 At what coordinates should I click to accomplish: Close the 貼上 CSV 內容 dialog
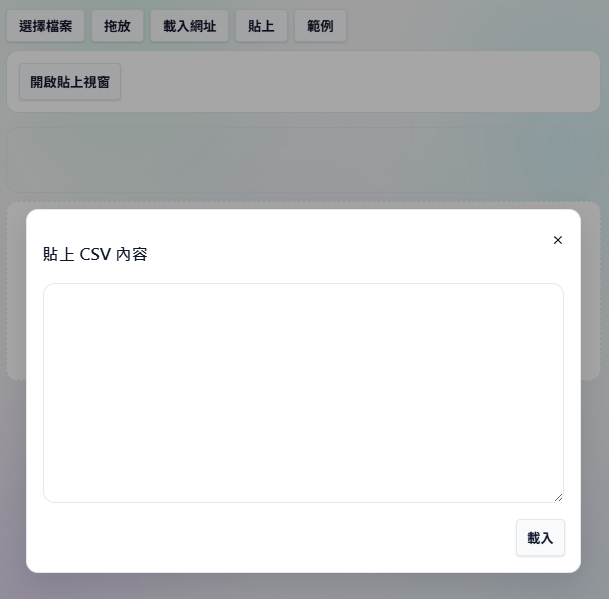tap(558, 240)
